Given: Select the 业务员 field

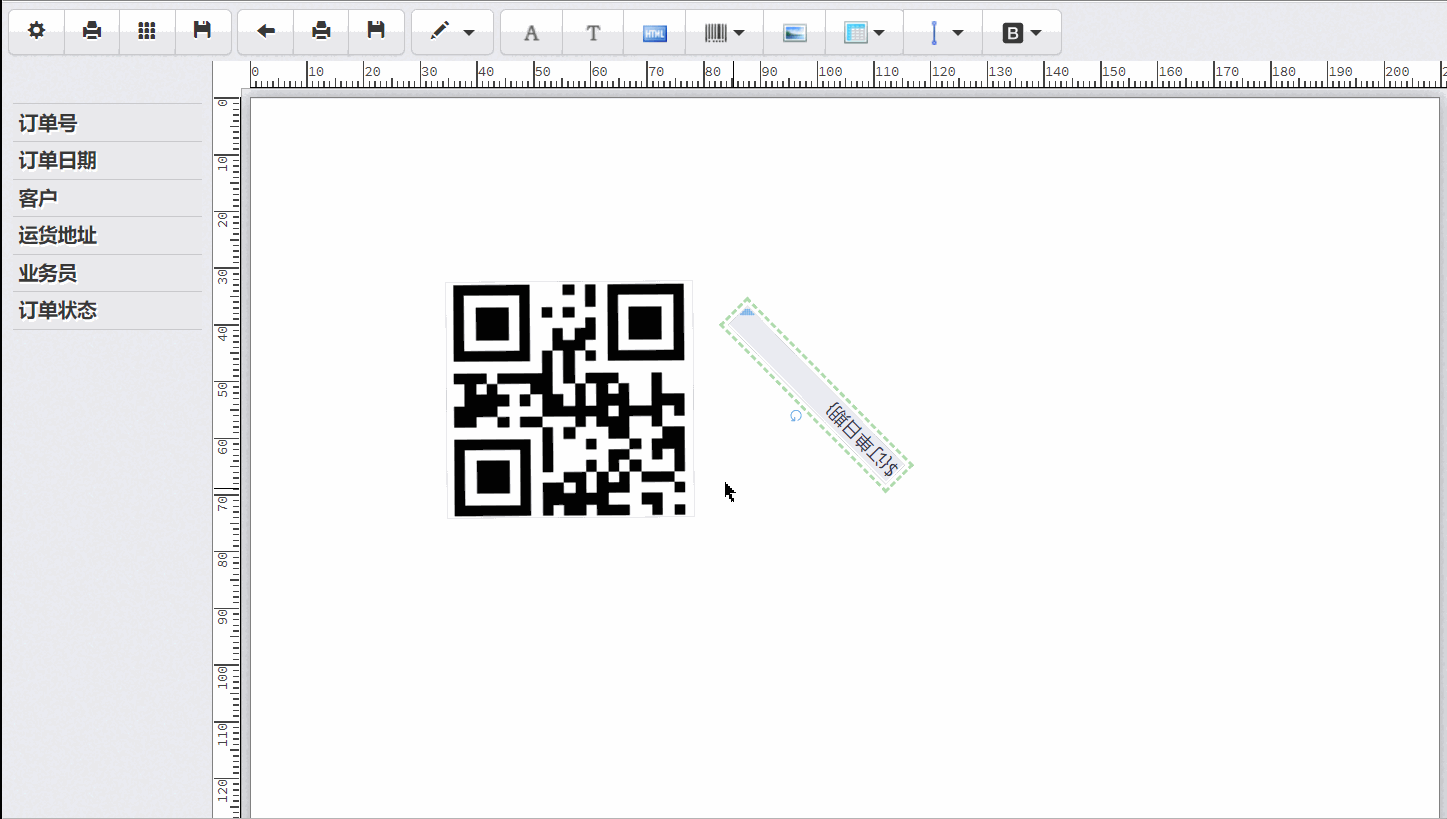Looking at the screenshot, I should pos(107,273).
